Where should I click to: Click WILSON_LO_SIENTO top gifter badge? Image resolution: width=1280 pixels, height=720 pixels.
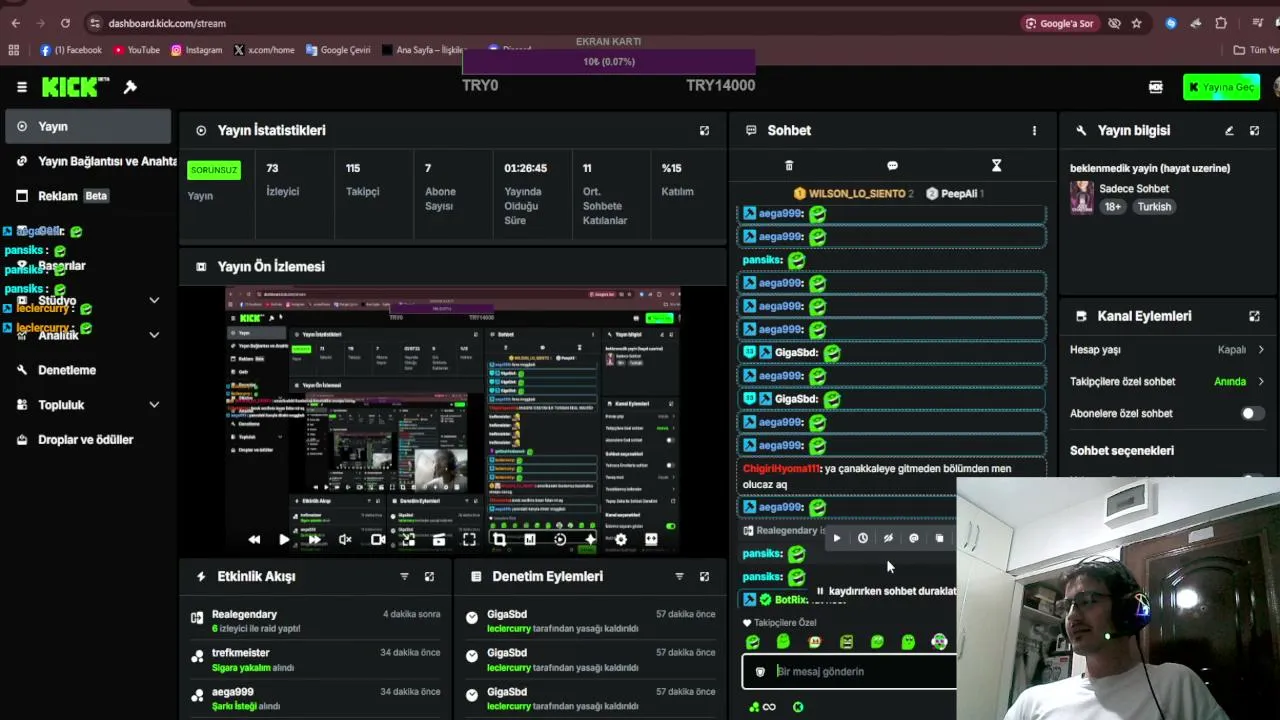pos(853,193)
